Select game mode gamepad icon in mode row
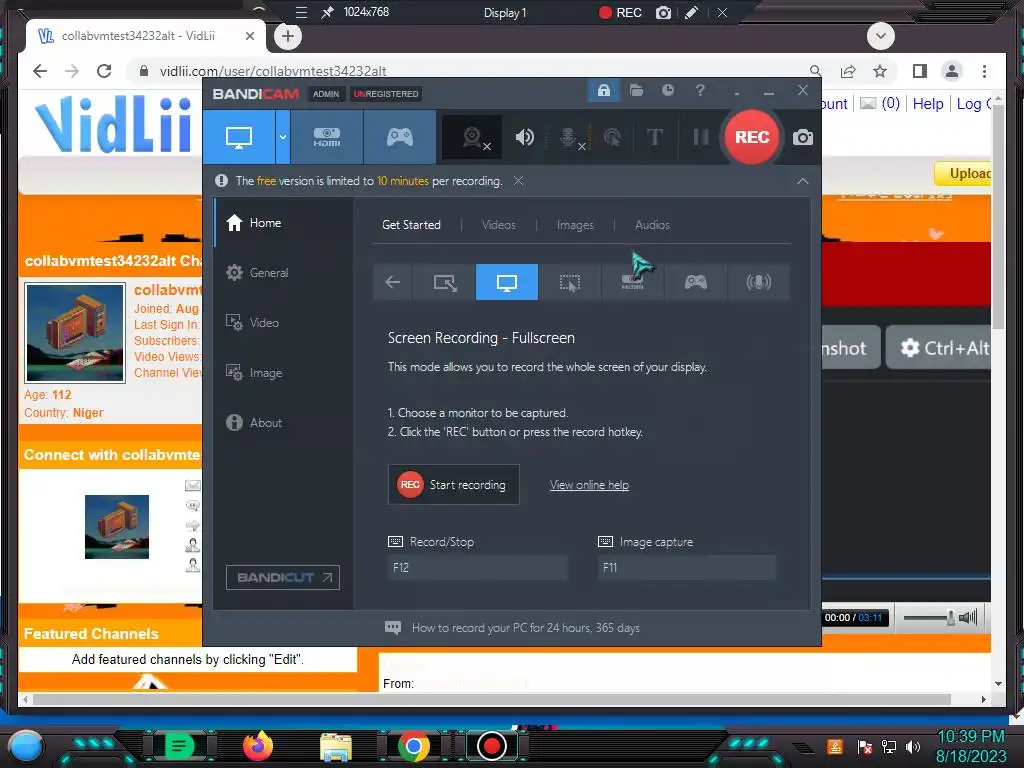The width and height of the screenshot is (1024, 768). pyautogui.click(x=696, y=282)
